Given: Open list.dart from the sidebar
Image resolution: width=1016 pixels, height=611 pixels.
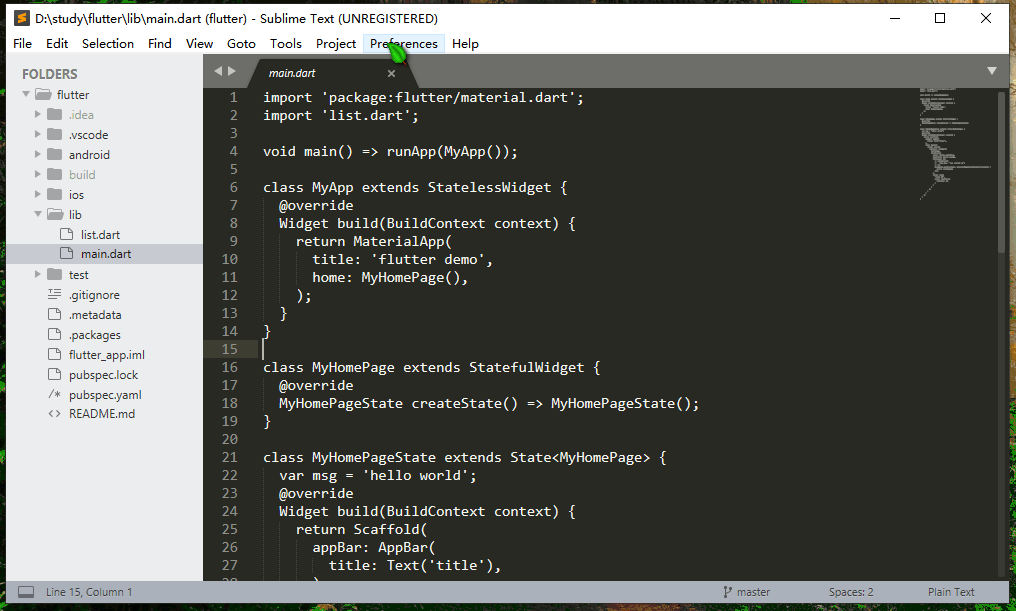Looking at the screenshot, I should [100, 235].
